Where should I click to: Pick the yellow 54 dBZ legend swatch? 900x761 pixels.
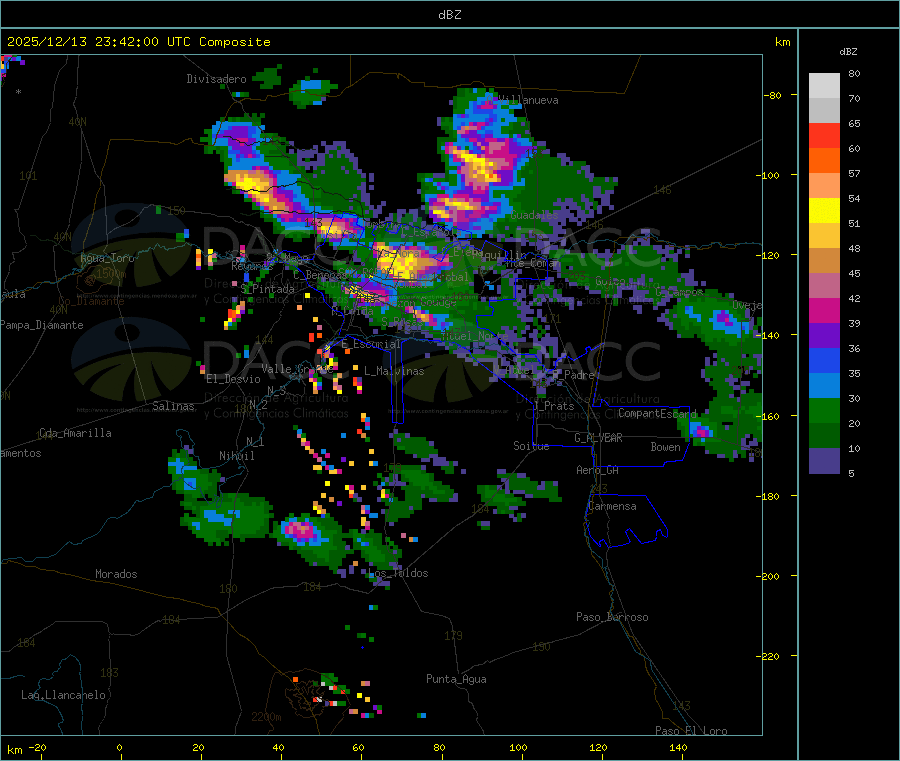[824, 211]
